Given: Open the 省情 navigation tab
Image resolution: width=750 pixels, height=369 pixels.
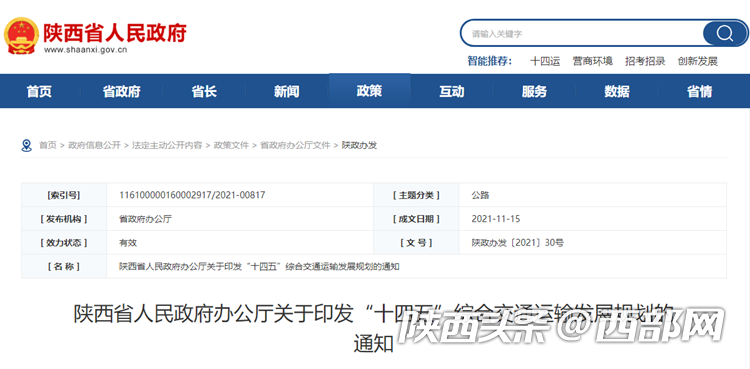Looking at the screenshot, I should tap(700, 91).
